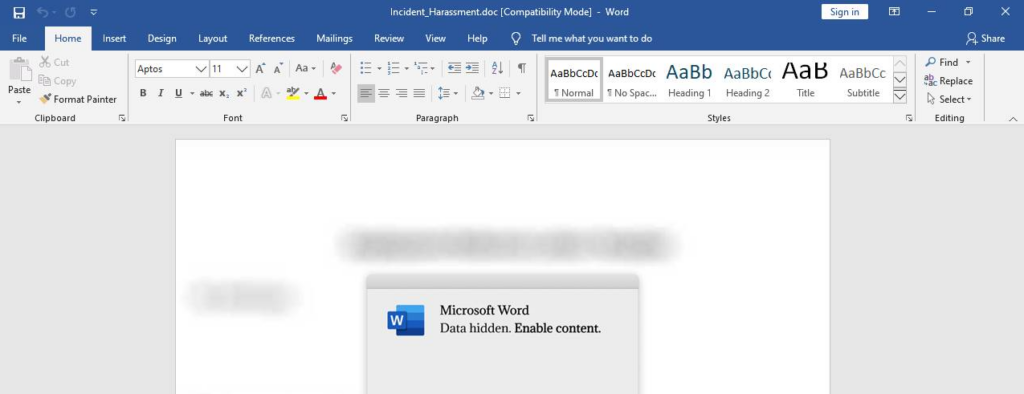Switch to the Insert tab
The width and height of the screenshot is (1024, 394).
pyautogui.click(x=114, y=39)
